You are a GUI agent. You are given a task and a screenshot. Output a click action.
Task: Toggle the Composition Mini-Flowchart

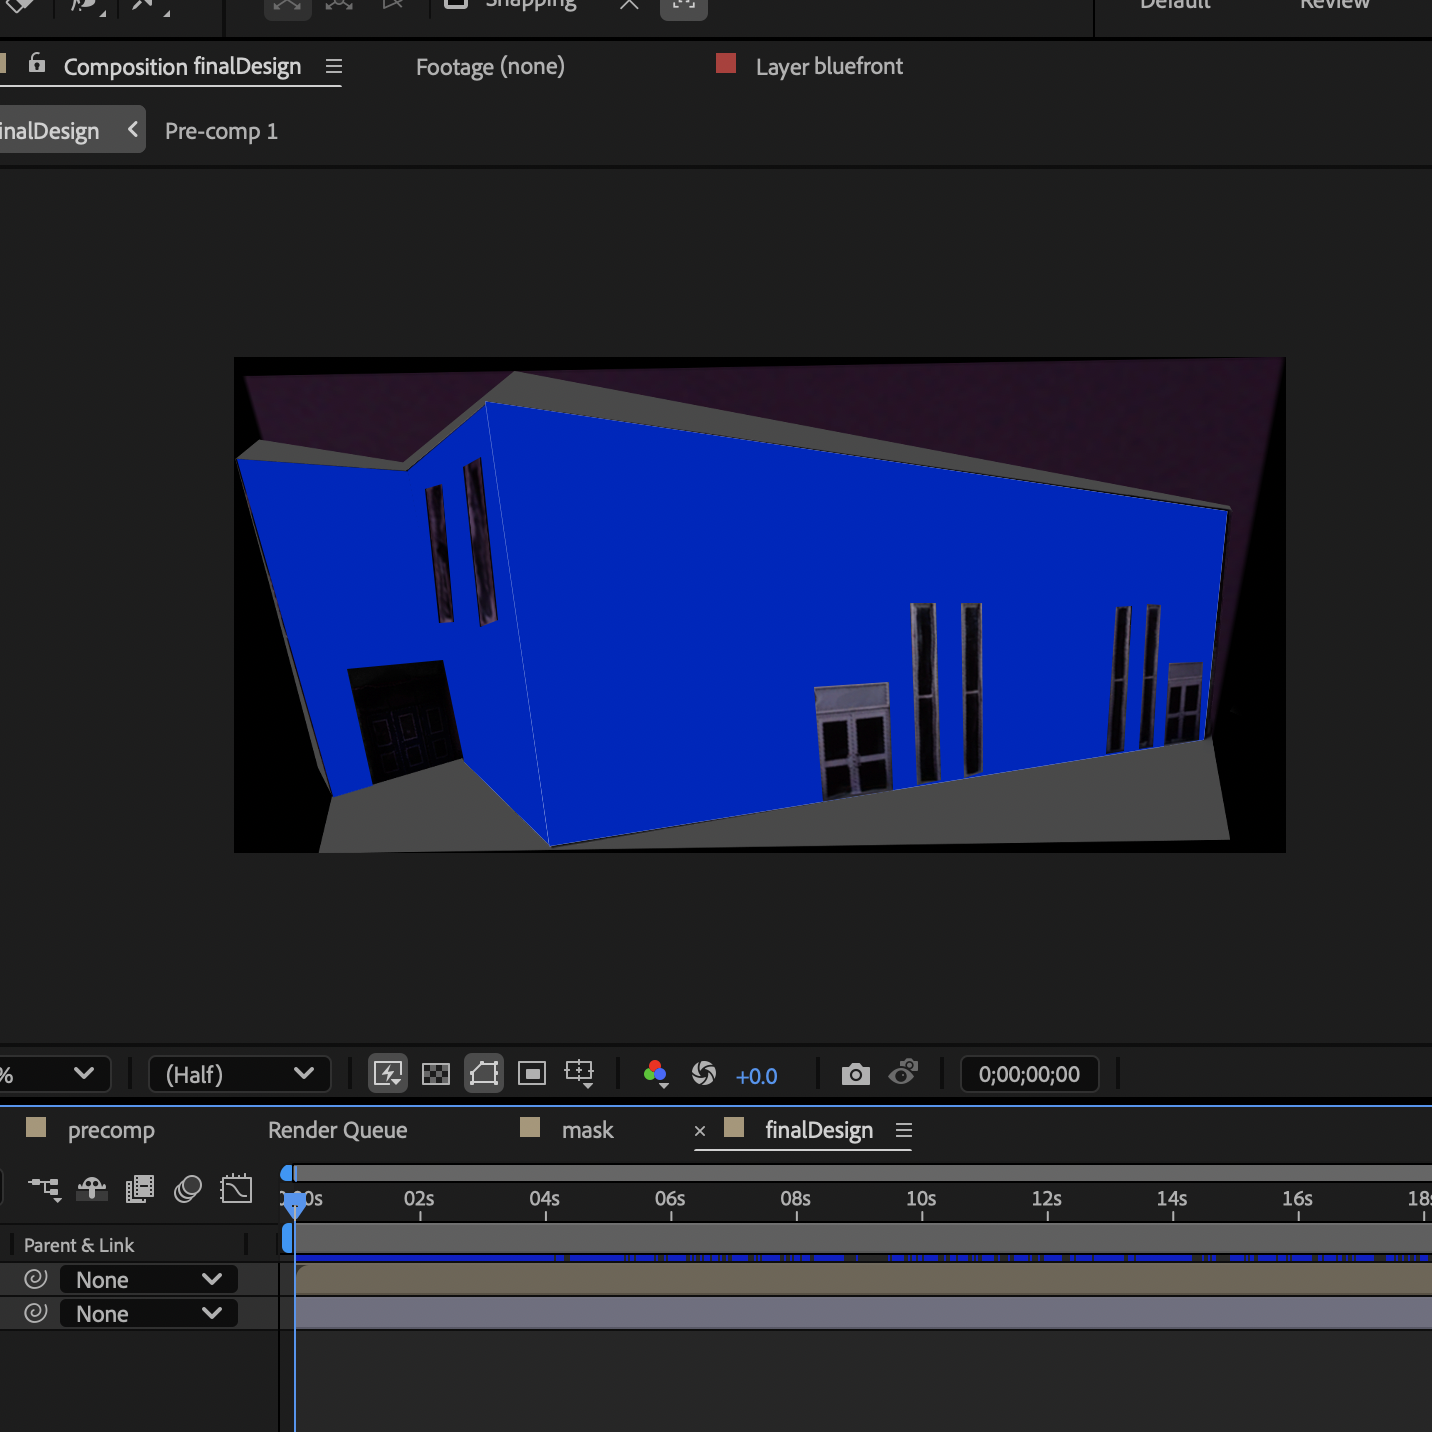click(43, 1188)
